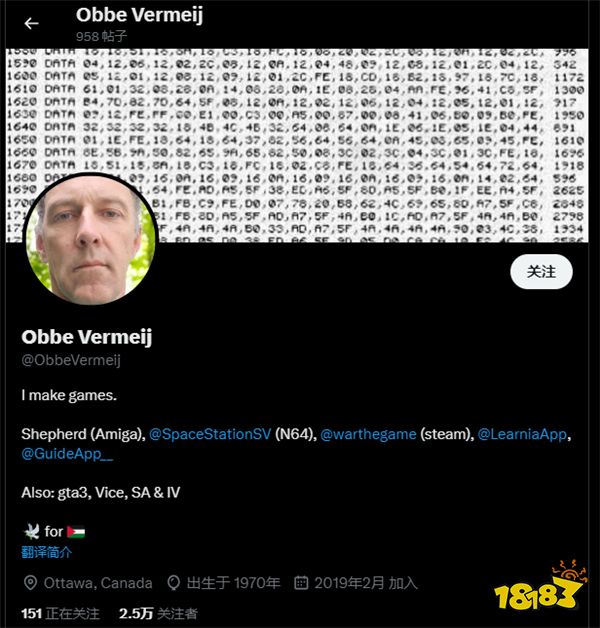Click the Obbe Vermeij header title
The image size is (600, 628).
point(139,15)
